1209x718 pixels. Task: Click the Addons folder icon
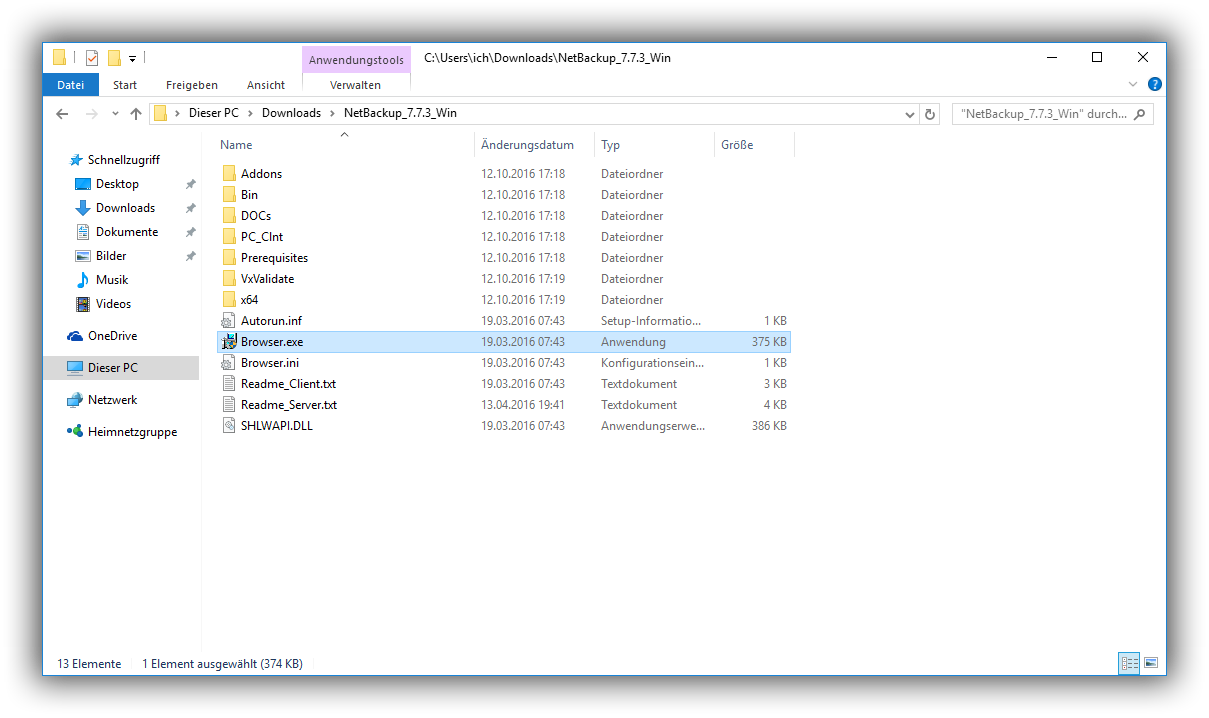click(x=229, y=174)
